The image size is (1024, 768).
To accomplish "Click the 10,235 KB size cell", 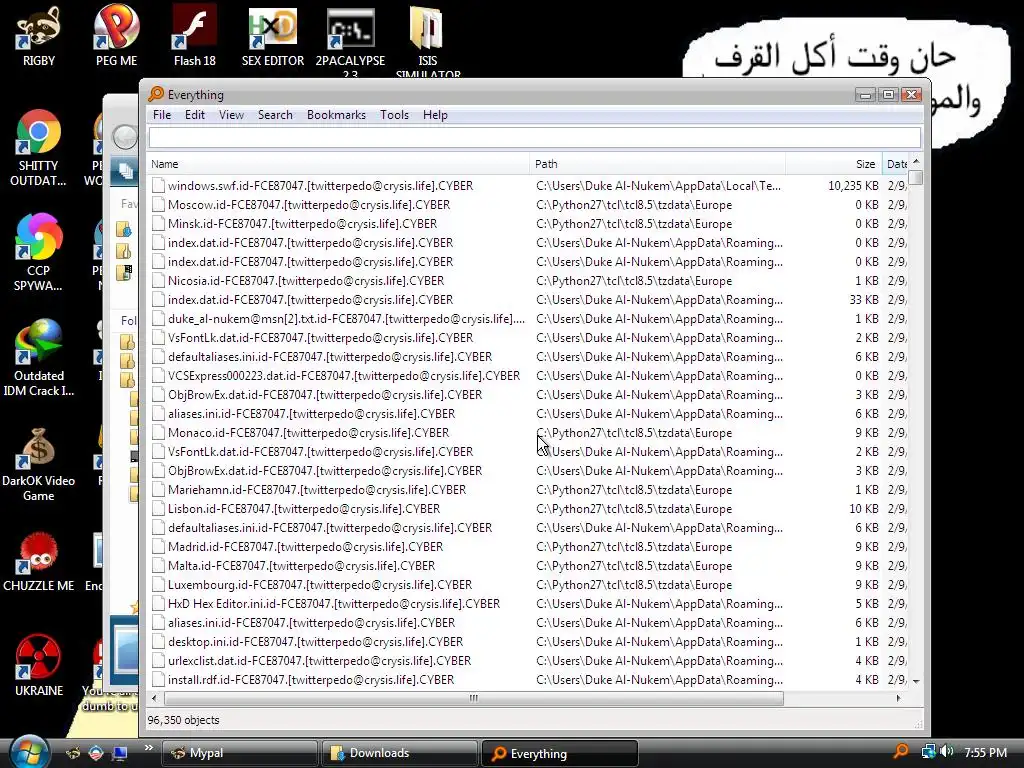I will 853,185.
